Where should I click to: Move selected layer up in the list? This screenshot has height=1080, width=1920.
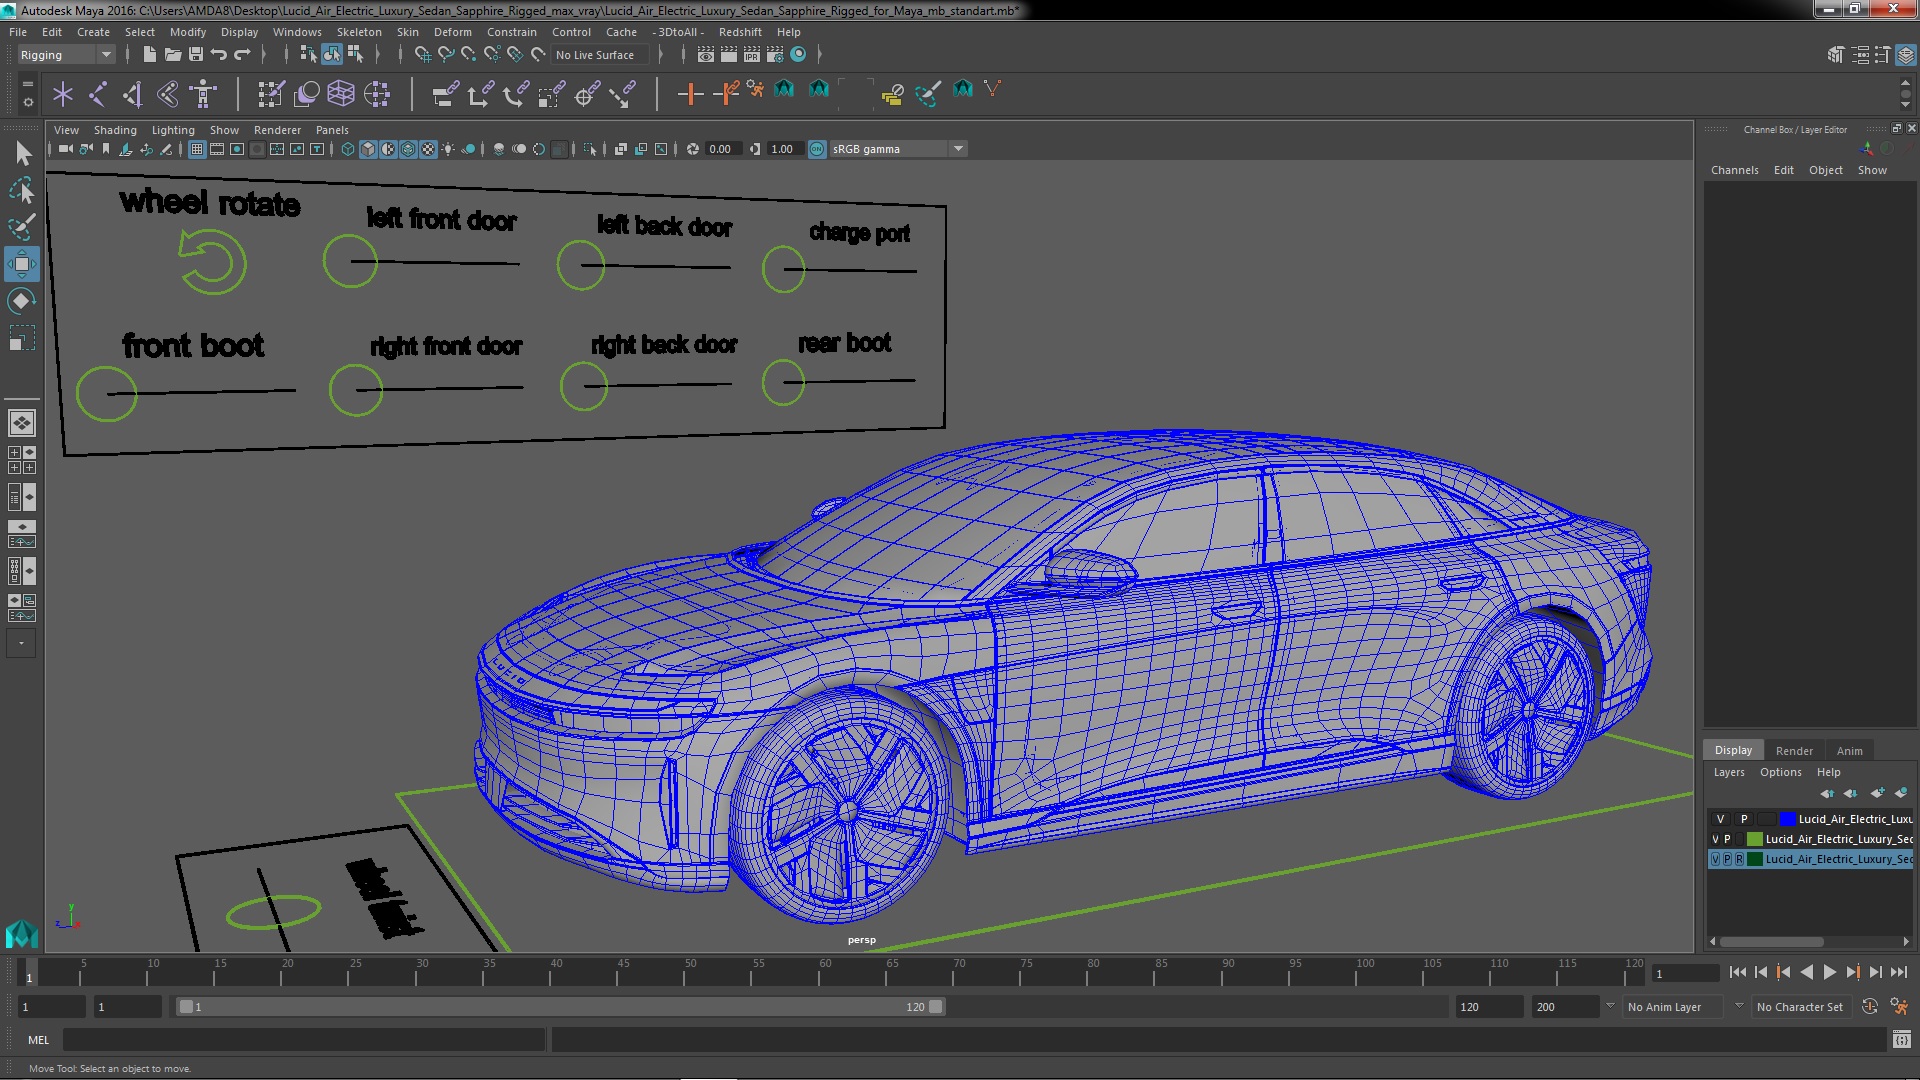1828,793
